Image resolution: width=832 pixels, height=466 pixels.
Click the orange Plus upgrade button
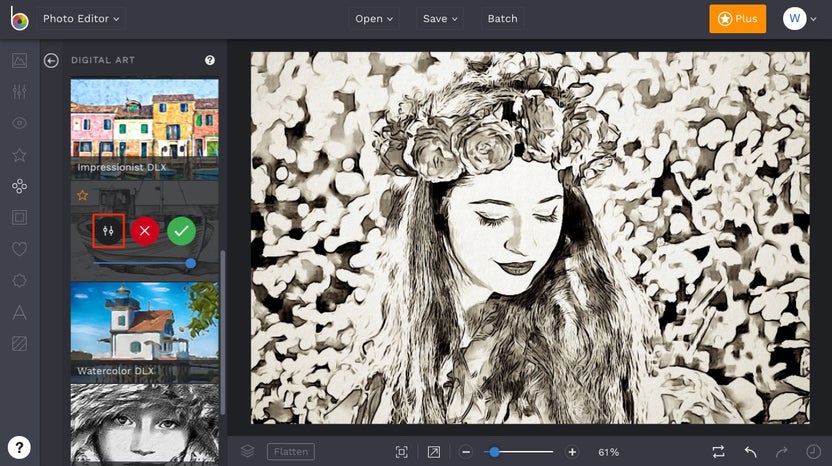click(x=738, y=19)
